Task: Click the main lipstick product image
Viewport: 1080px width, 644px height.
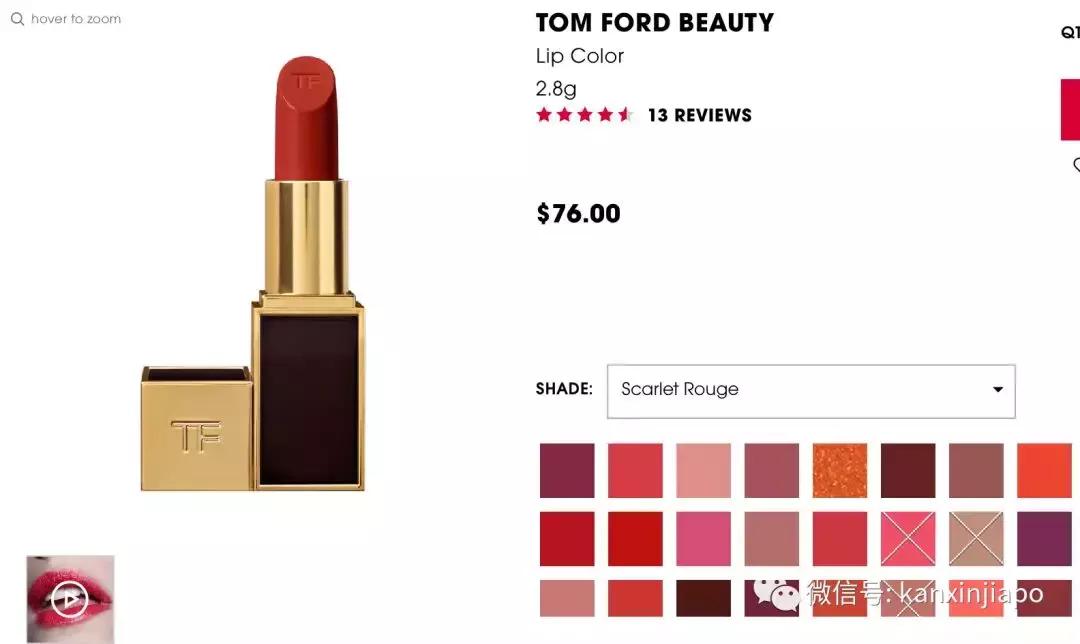Action: pyautogui.click(x=253, y=273)
